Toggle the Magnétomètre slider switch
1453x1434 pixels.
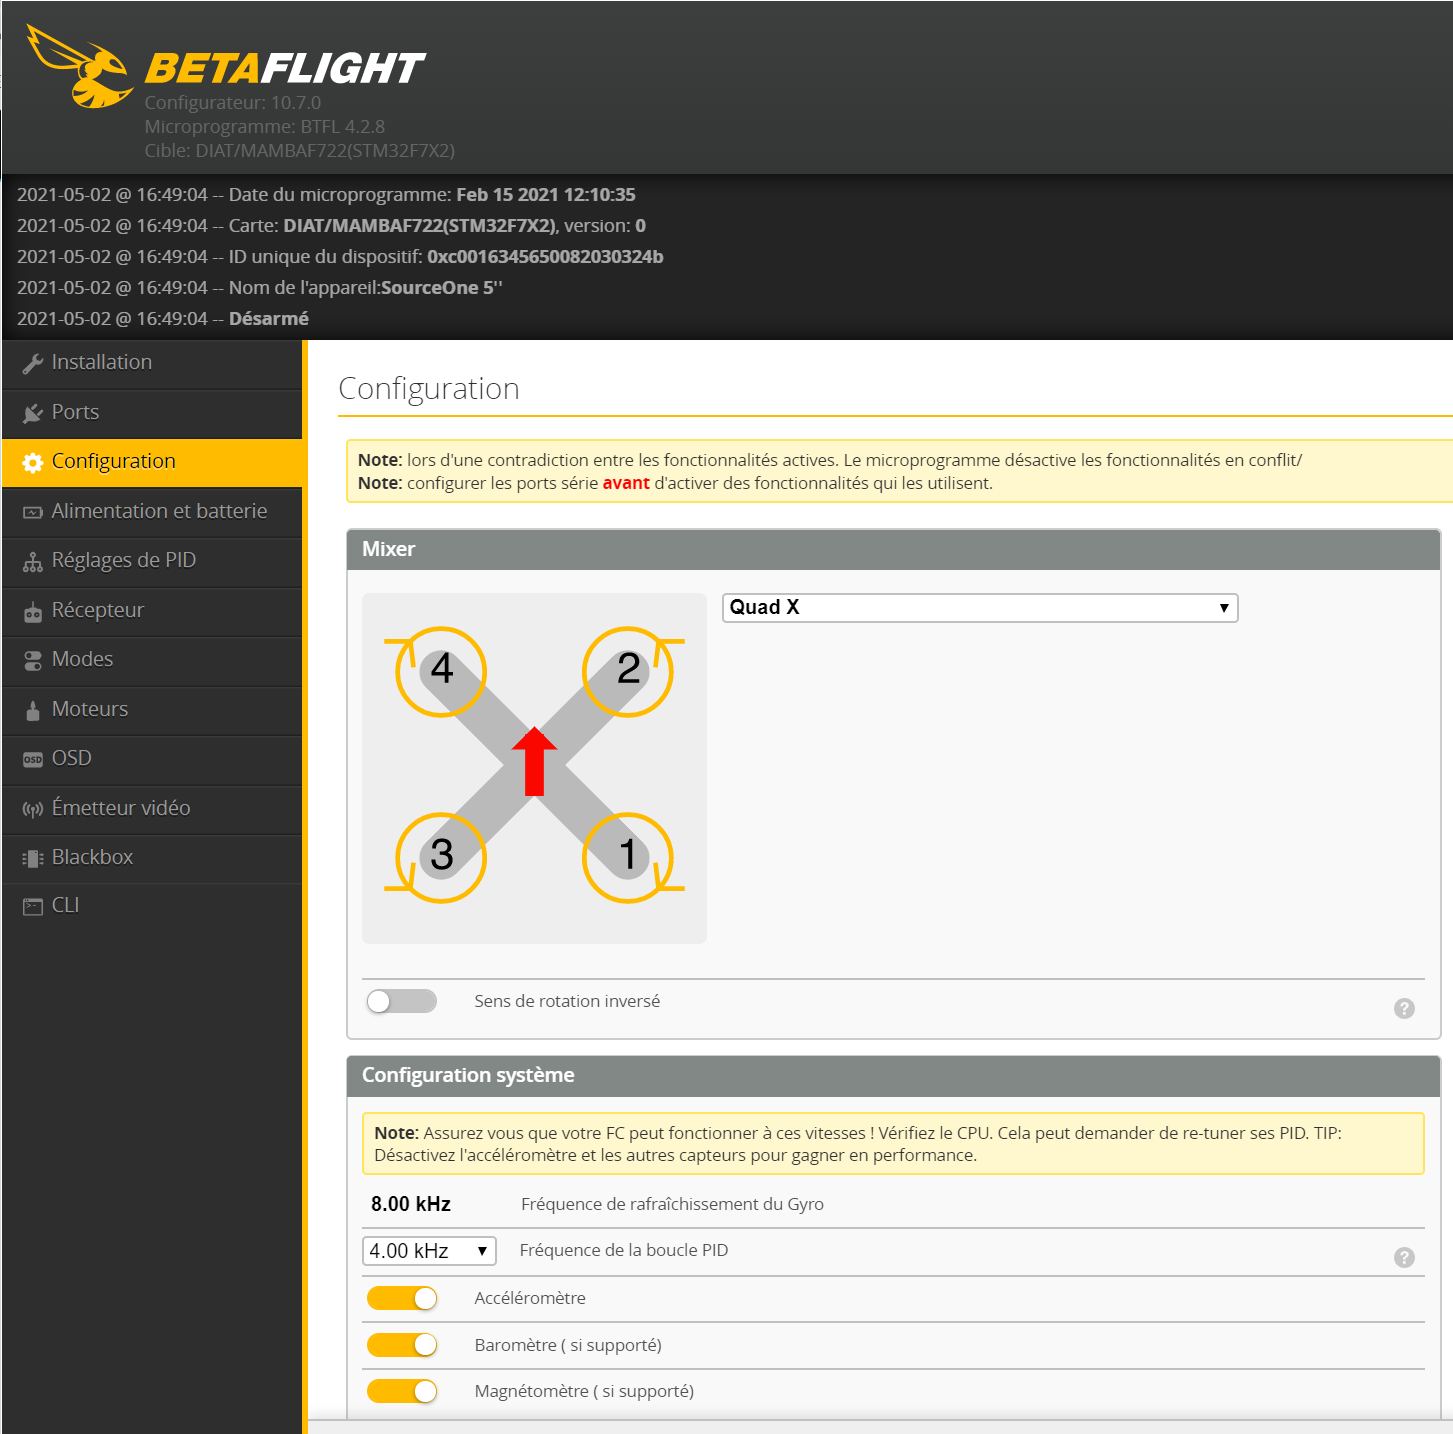(x=401, y=1390)
